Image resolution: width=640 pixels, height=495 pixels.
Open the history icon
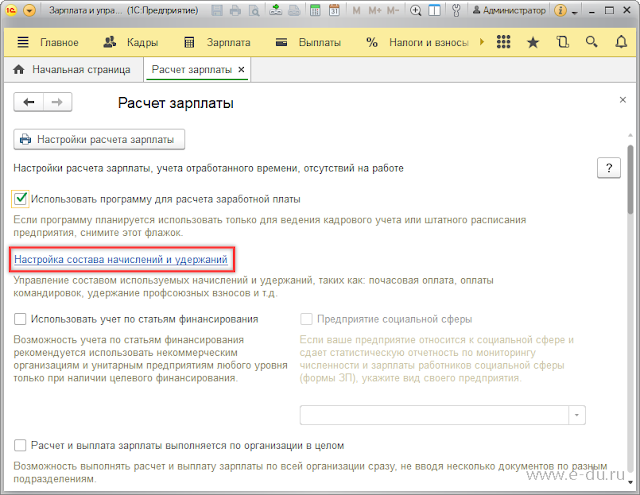pyautogui.click(x=562, y=42)
